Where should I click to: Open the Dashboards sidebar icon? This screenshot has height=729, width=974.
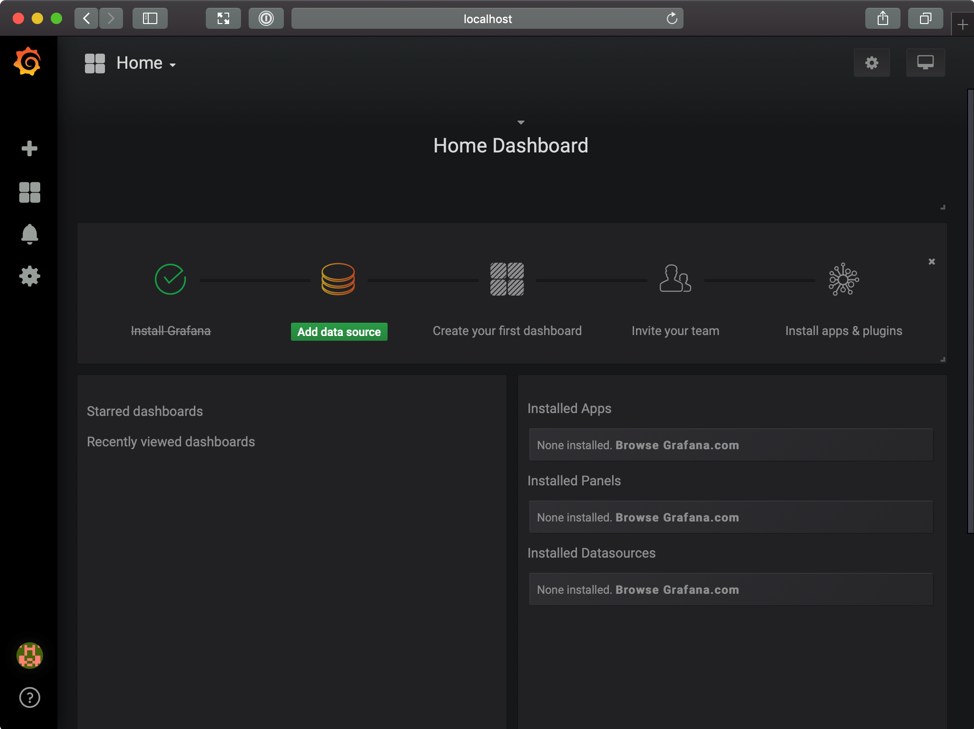tap(29, 192)
